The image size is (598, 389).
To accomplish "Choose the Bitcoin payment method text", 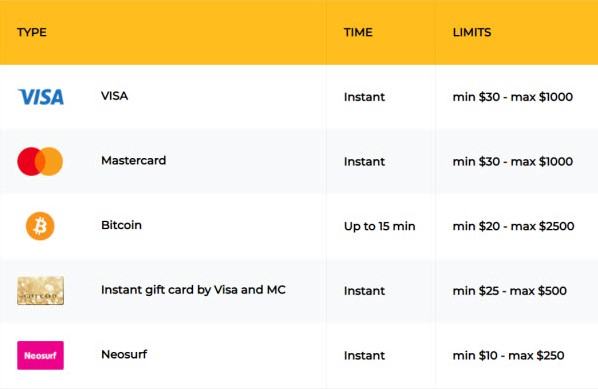I will (121, 225).
